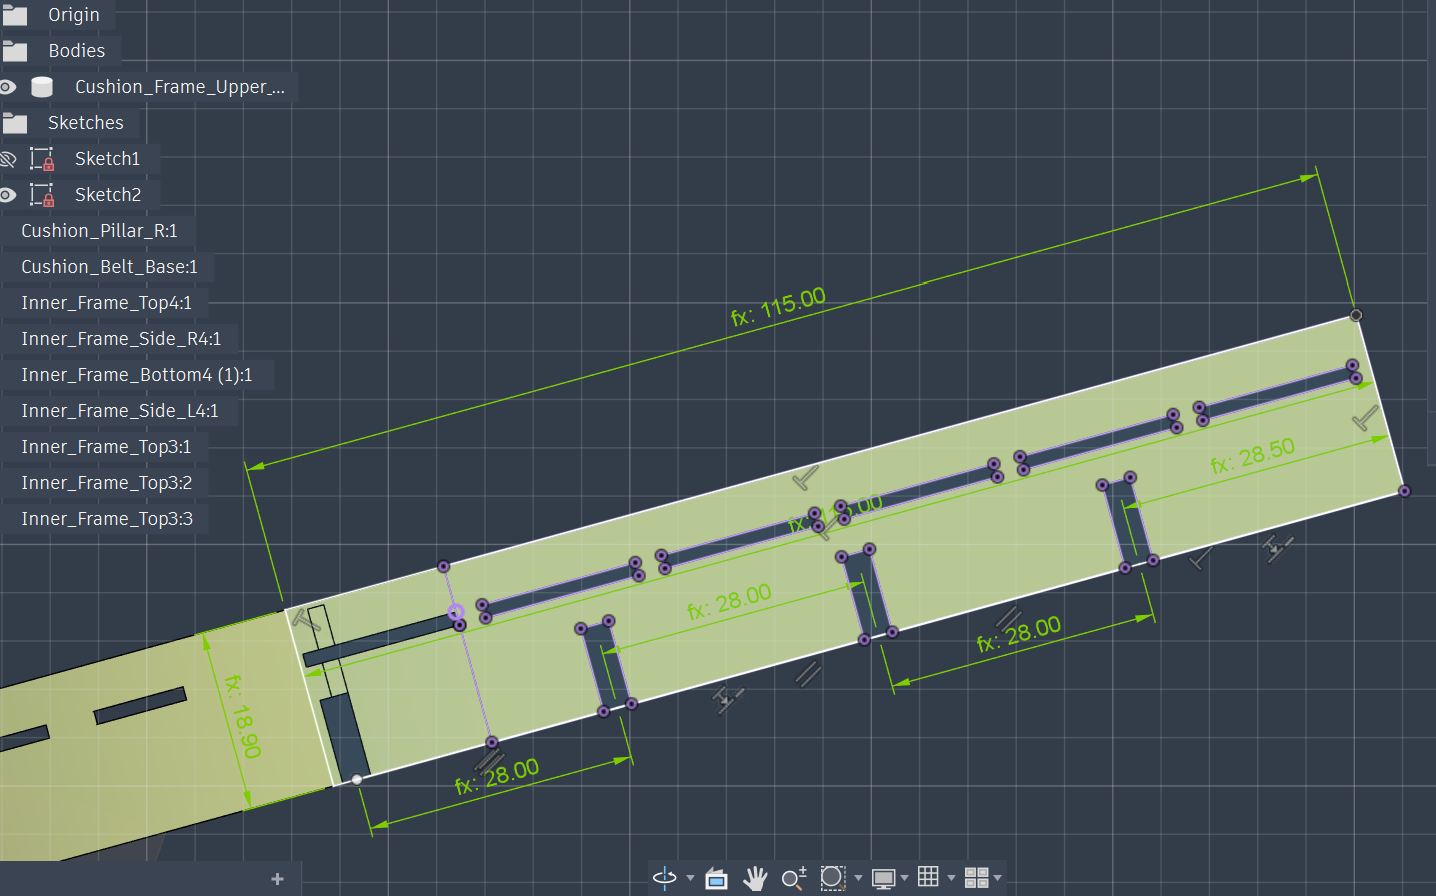Click the fx: 115.00 dimension value
The width and height of the screenshot is (1436, 896).
(x=779, y=307)
